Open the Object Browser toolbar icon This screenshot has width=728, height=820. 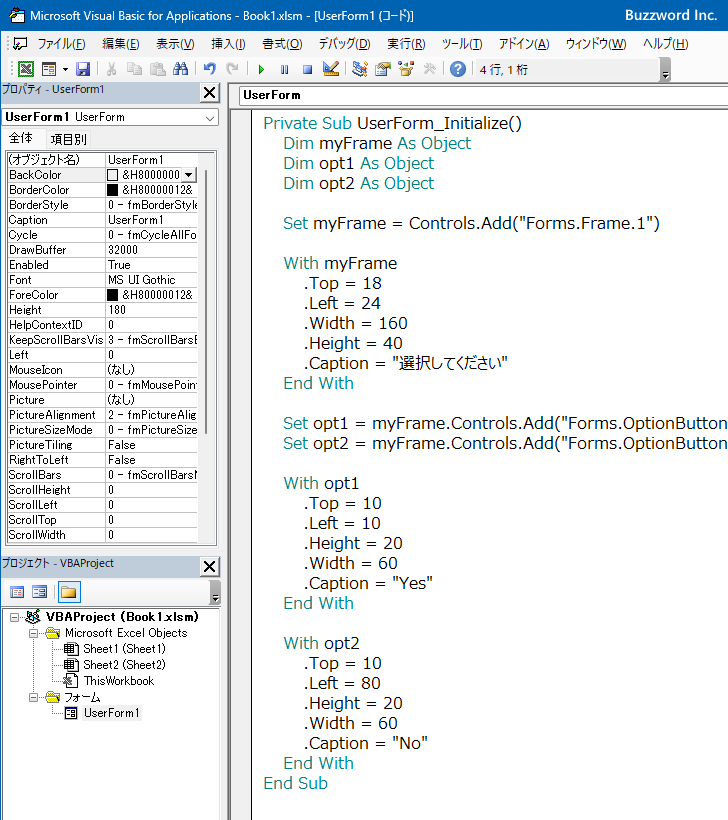coord(406,69)
